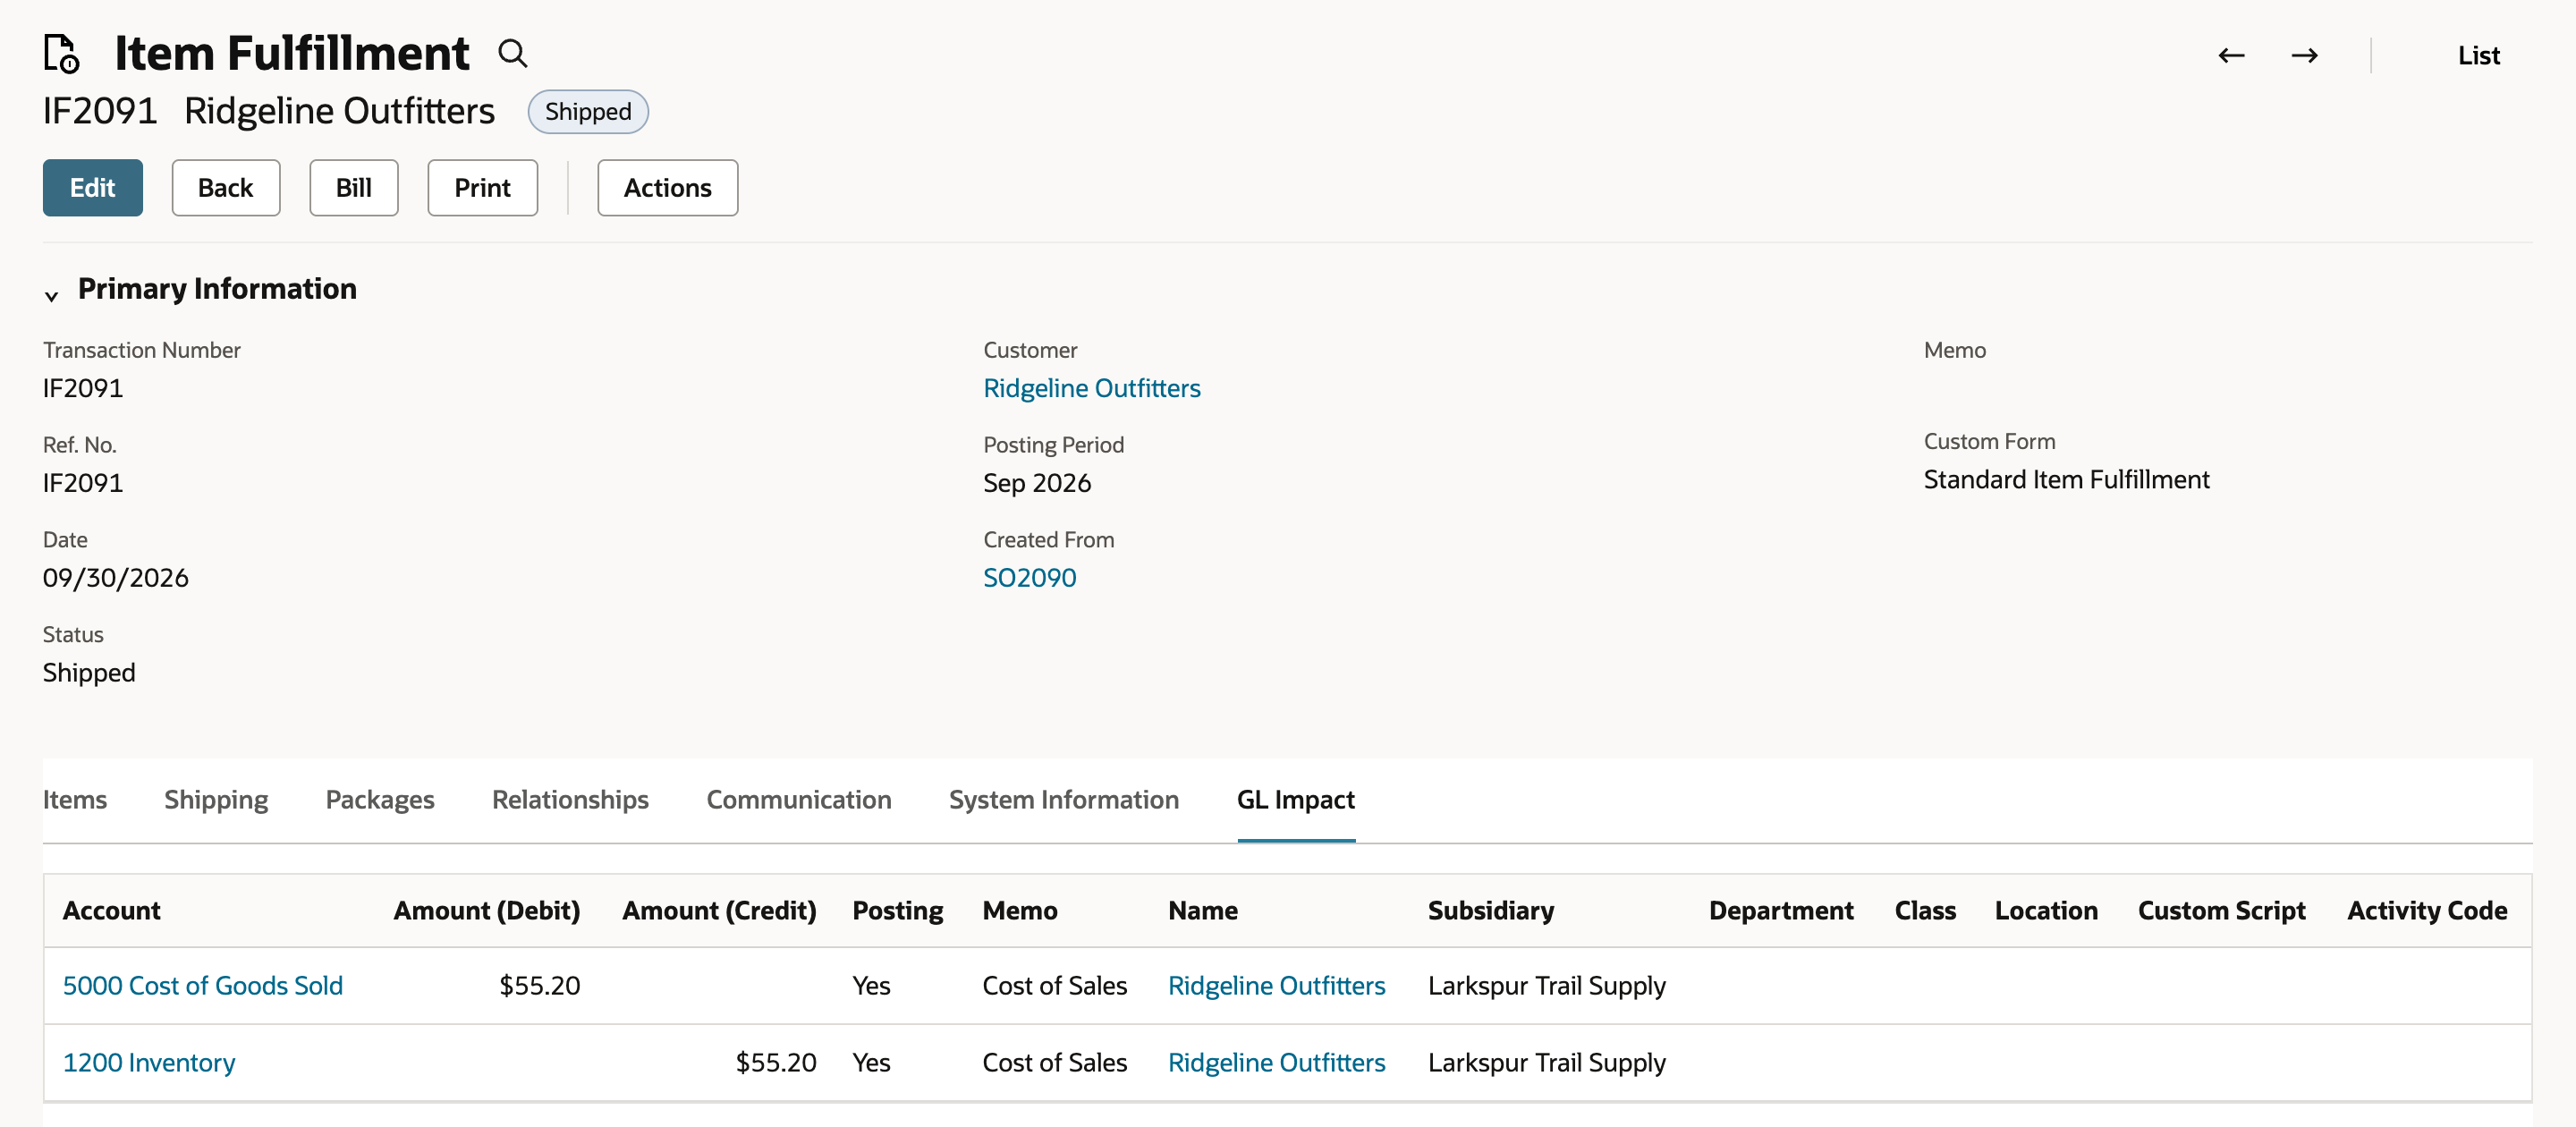Screen dimensions: 2576x1127
Task: Switch to the Shipping tab
Action: pos(216,799)
